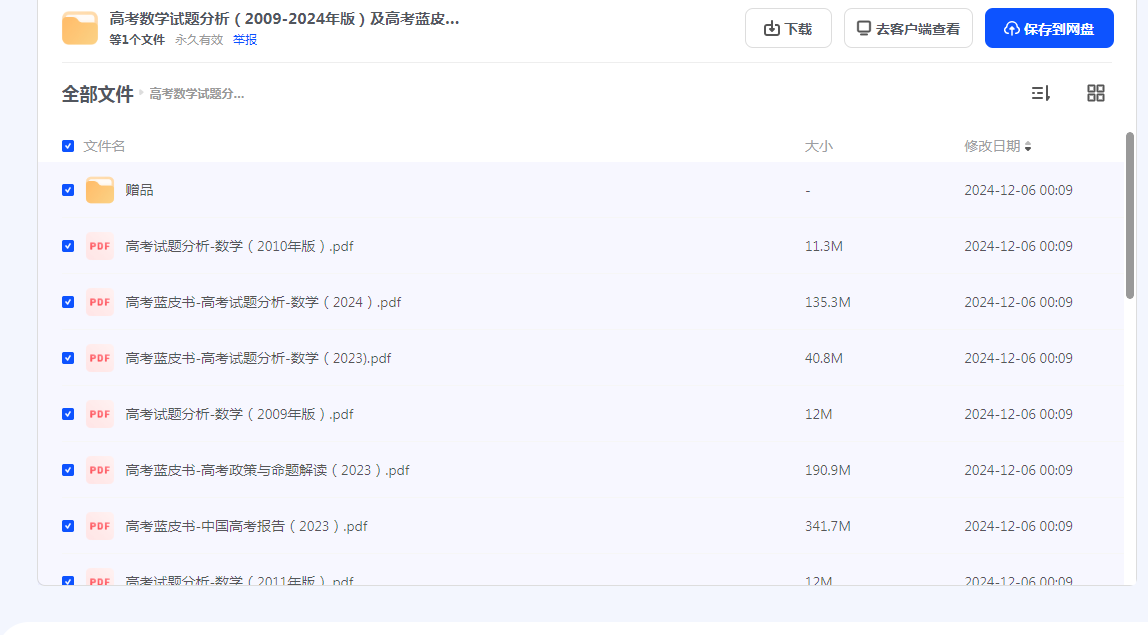Click the file list vertical scrollbar
The height and width of the screenshot is (635, 1148).
pos(1130,215)
